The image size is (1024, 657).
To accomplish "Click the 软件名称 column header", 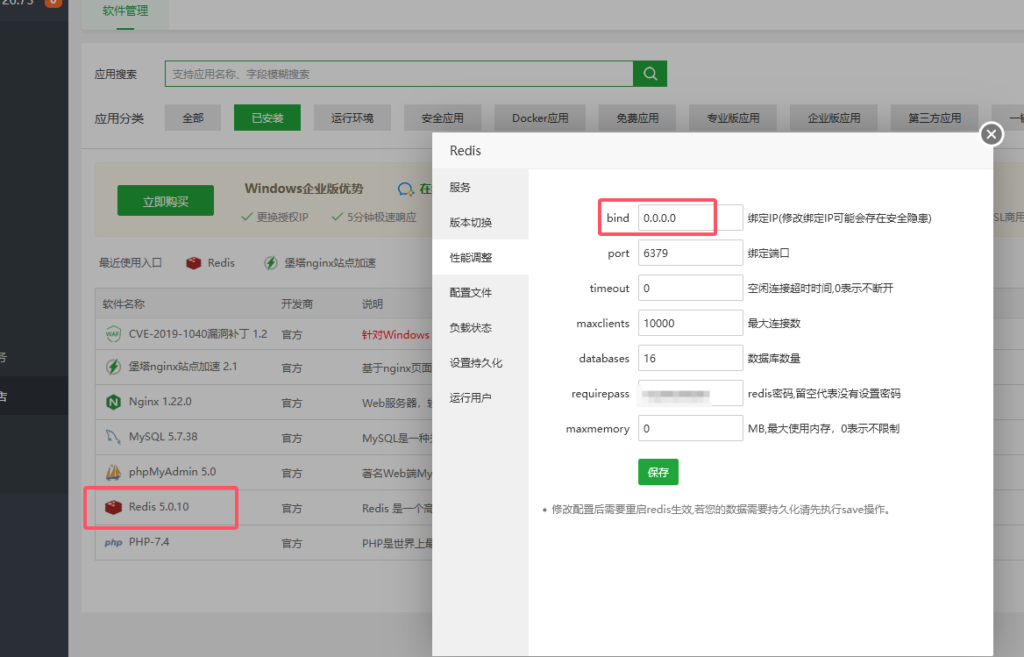I will coord(123,304).
